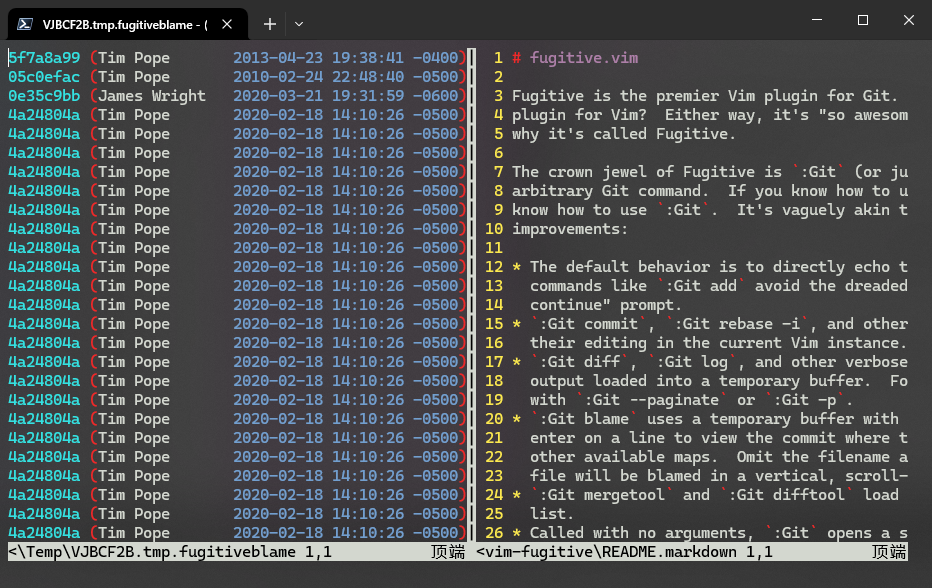Click line 14 'continue" prompt.'

605,305
